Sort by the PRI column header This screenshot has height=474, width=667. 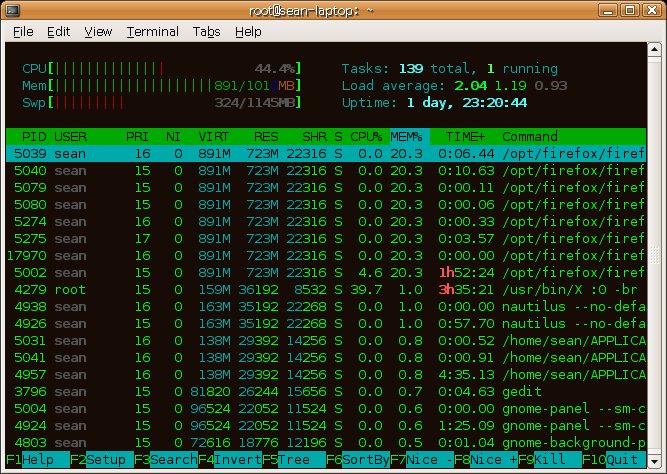pos(137,137)
